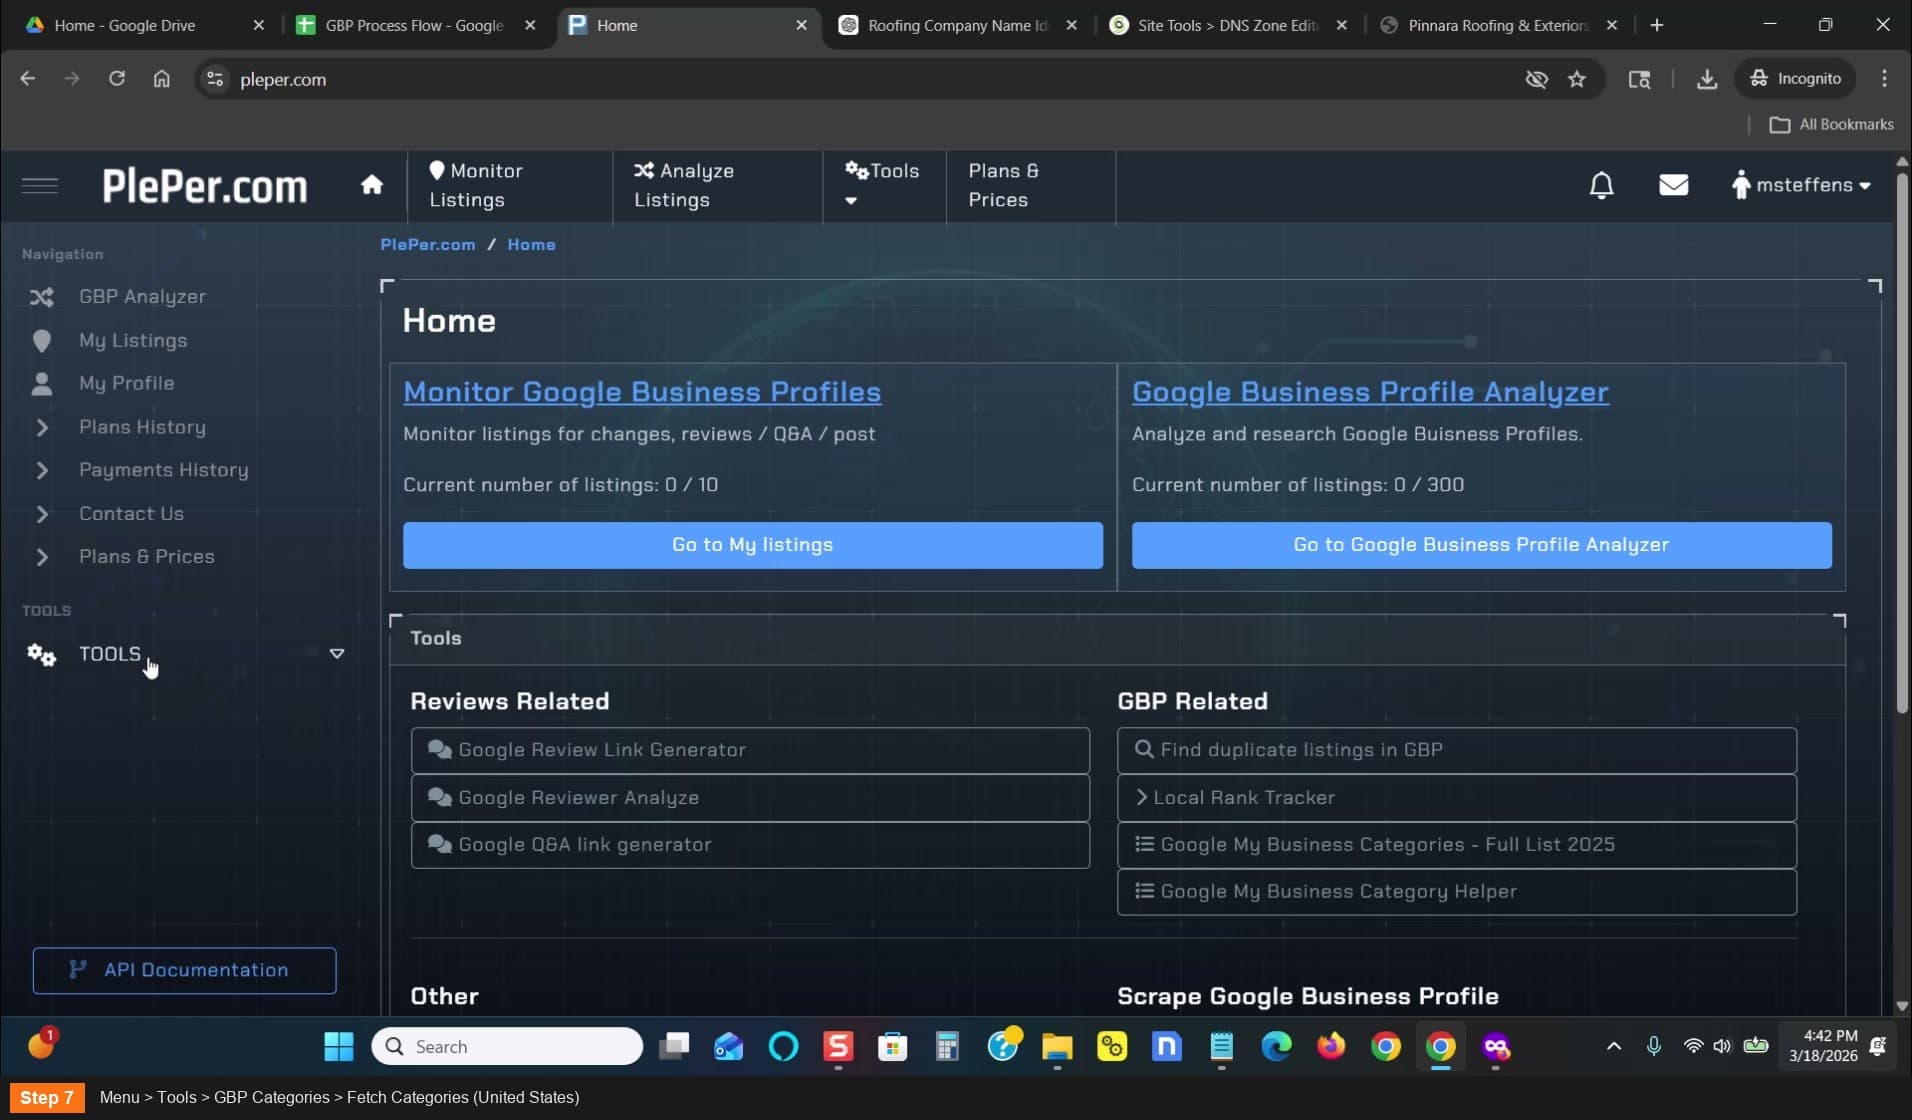Open the notifications bell

pos(1601,185)
